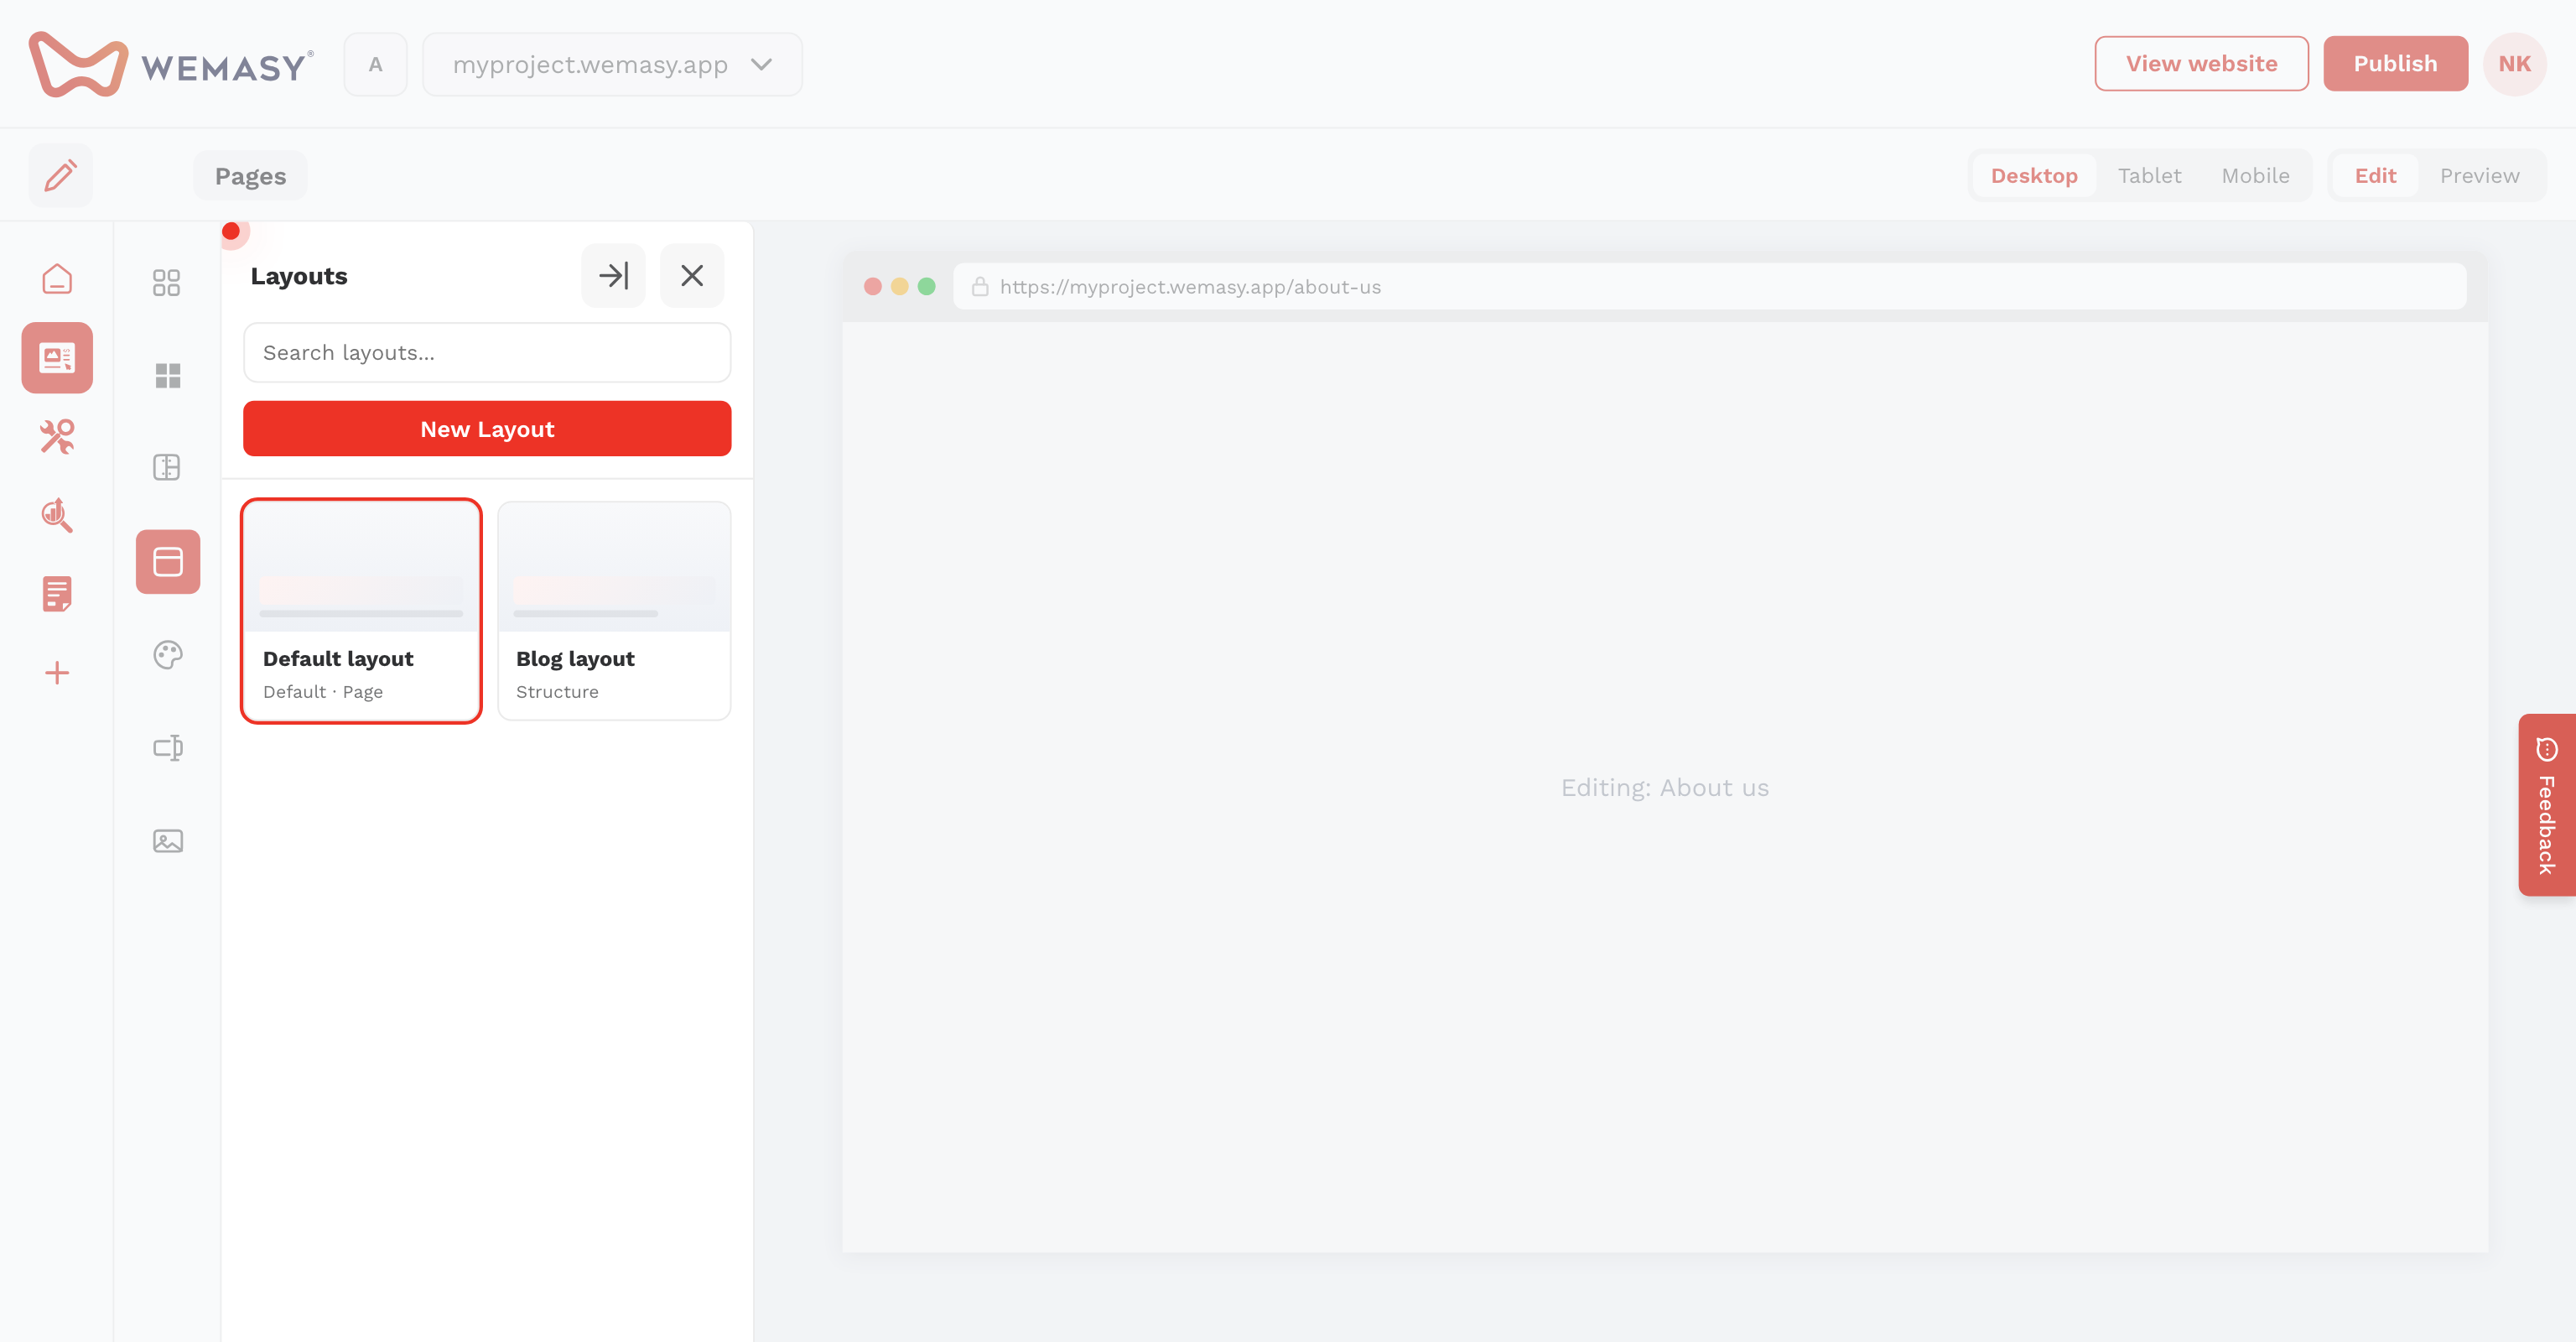Select the active Layouts panel icon

pyautogui.click(x=168, y=561)
